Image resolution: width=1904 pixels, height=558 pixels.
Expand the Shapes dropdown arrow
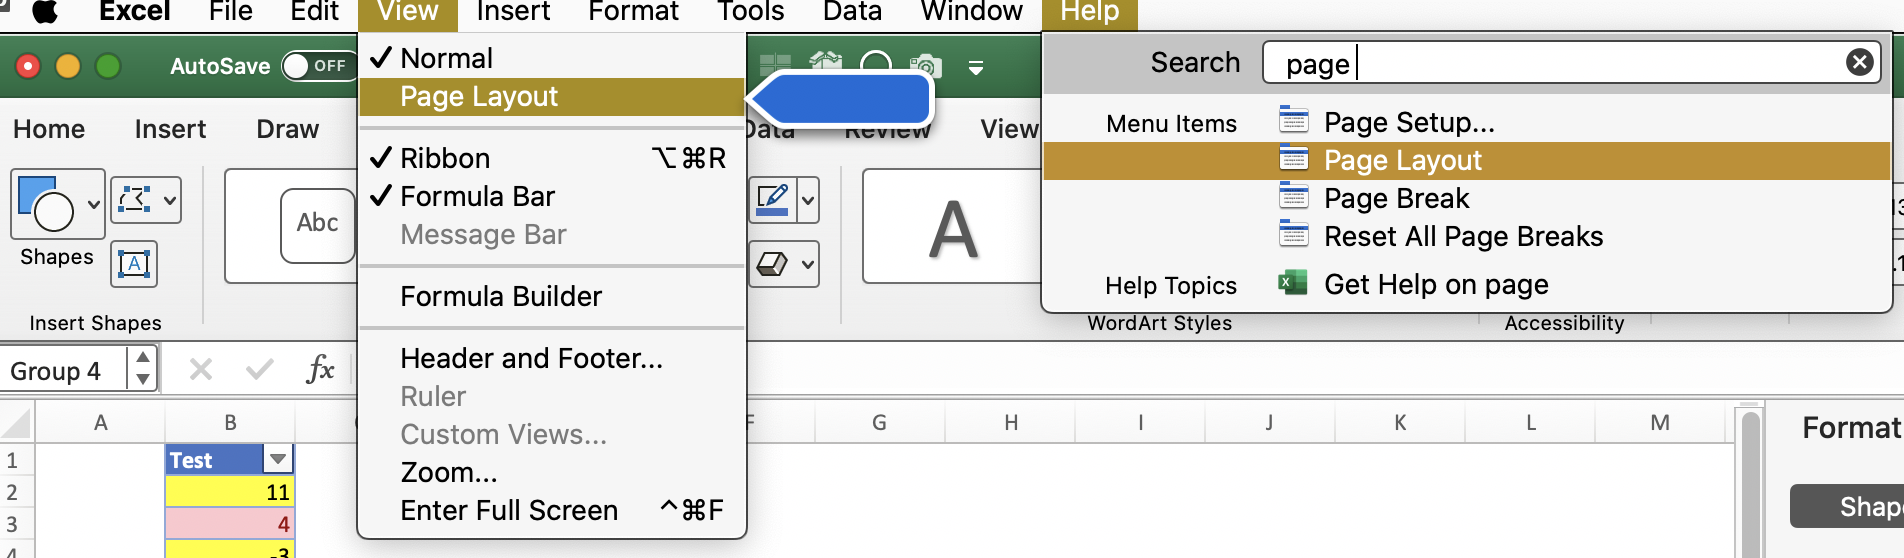[x=93, y=204]
